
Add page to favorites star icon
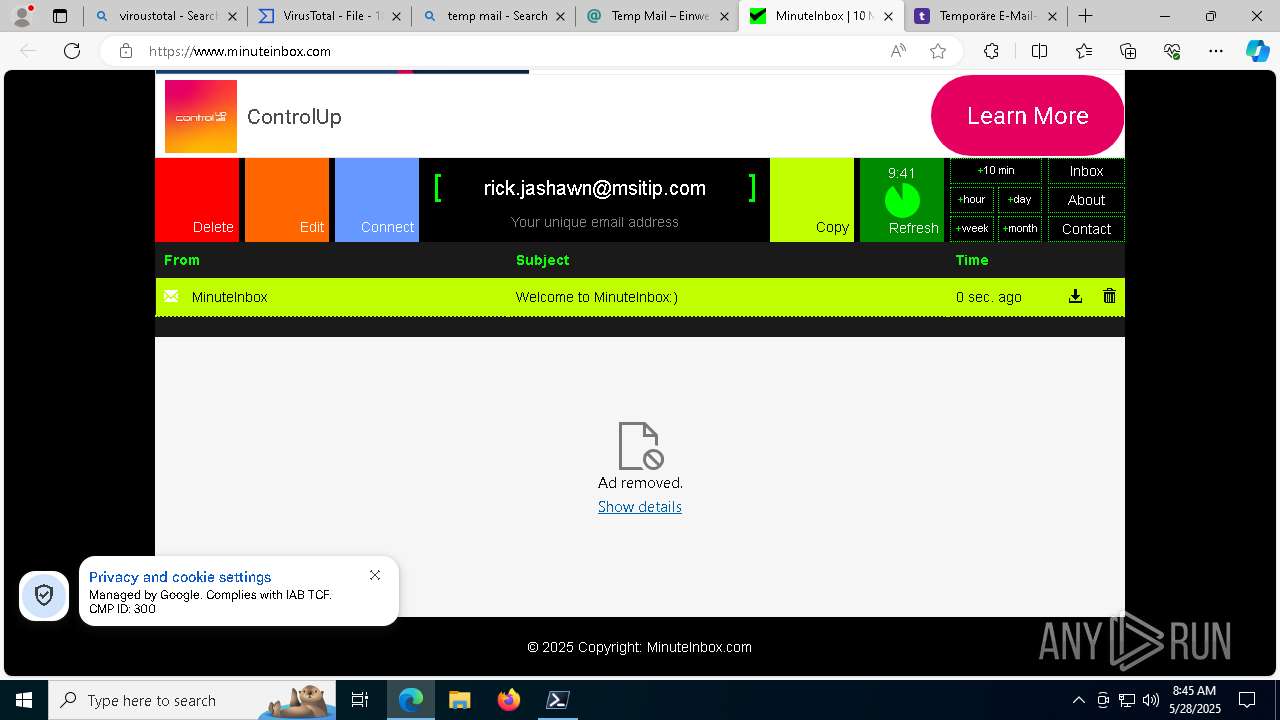938,51
